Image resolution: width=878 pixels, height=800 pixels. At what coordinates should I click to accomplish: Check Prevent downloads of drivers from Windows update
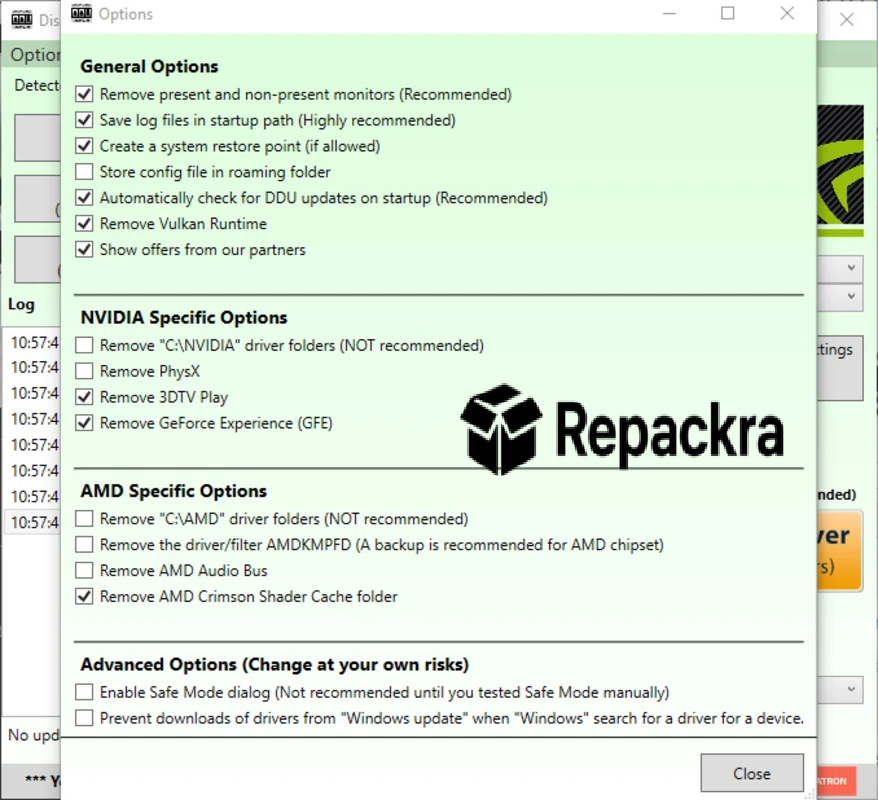coord(84,718)
